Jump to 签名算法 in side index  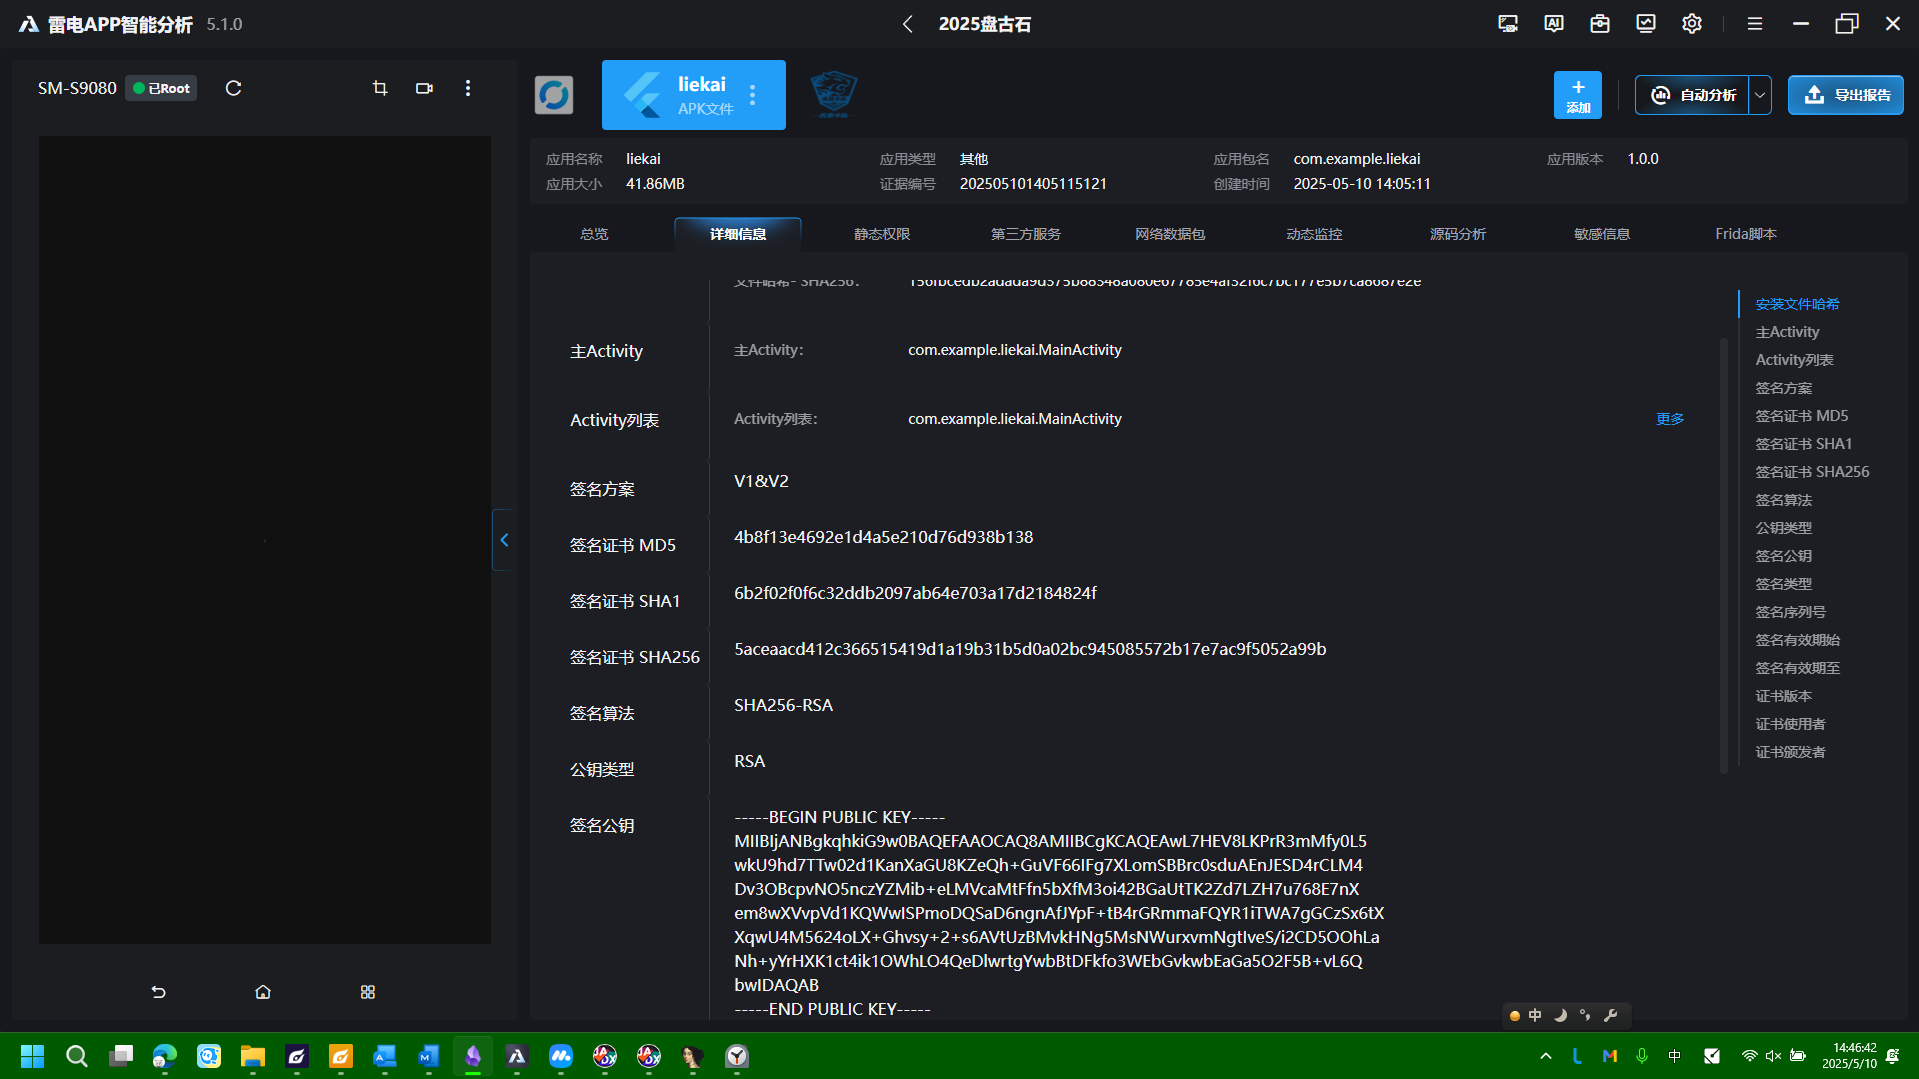(x=1783, y=500)
